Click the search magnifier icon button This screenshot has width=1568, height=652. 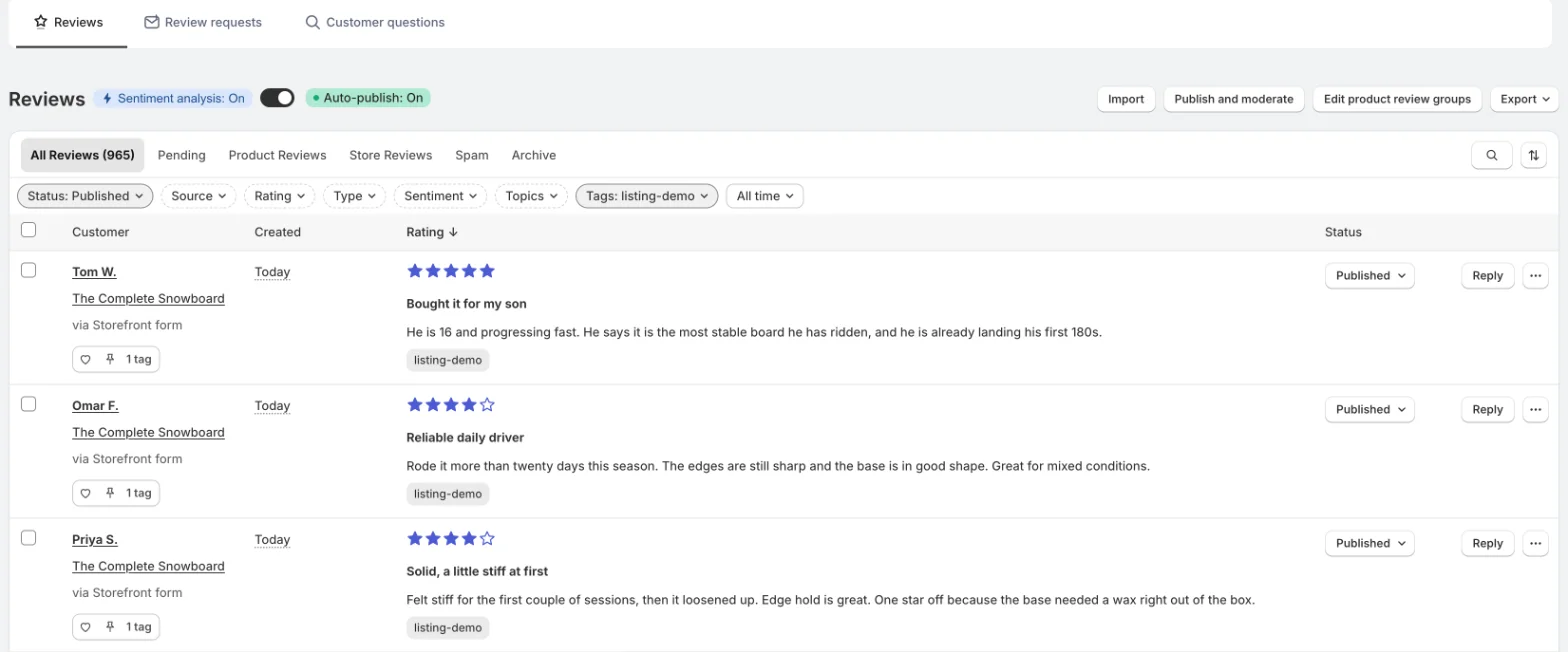tap(1491, 155)
